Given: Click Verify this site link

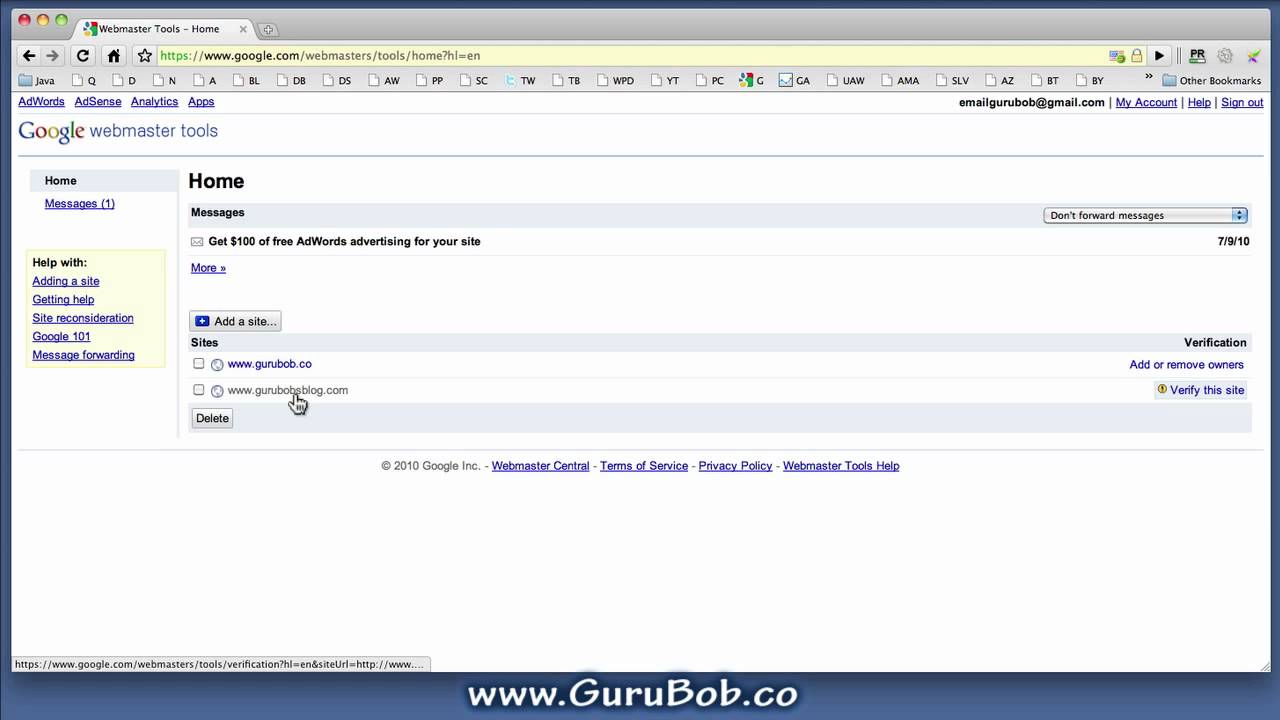Looking at the screenshot, I should (1207, 390).
